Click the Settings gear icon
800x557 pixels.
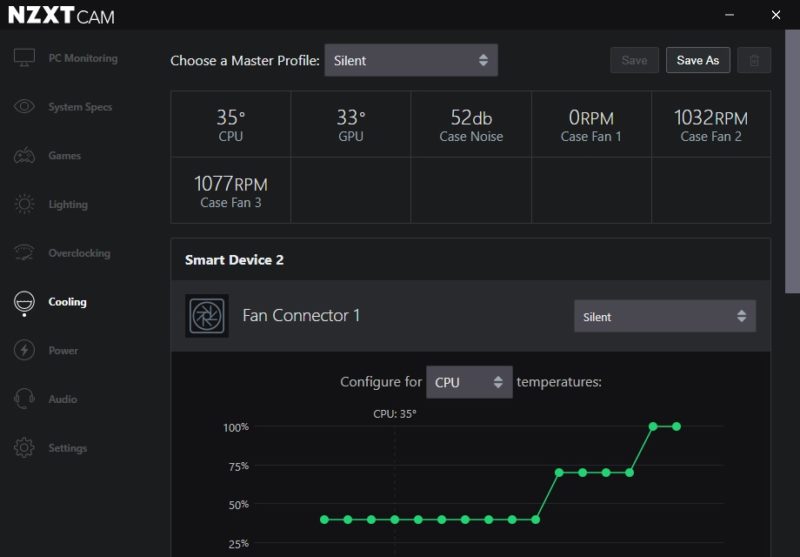click(24, 448)
